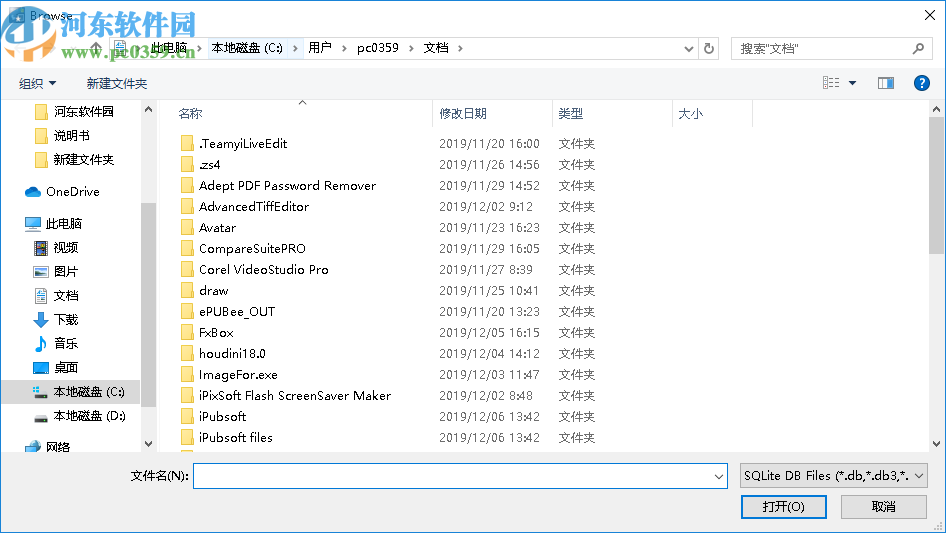Select the iPubsoft folder

coord(214,417)
